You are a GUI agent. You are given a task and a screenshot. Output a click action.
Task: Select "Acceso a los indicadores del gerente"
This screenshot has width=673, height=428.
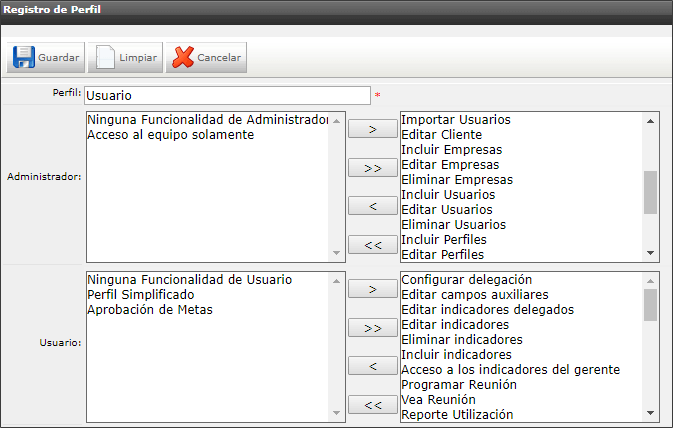511,370
